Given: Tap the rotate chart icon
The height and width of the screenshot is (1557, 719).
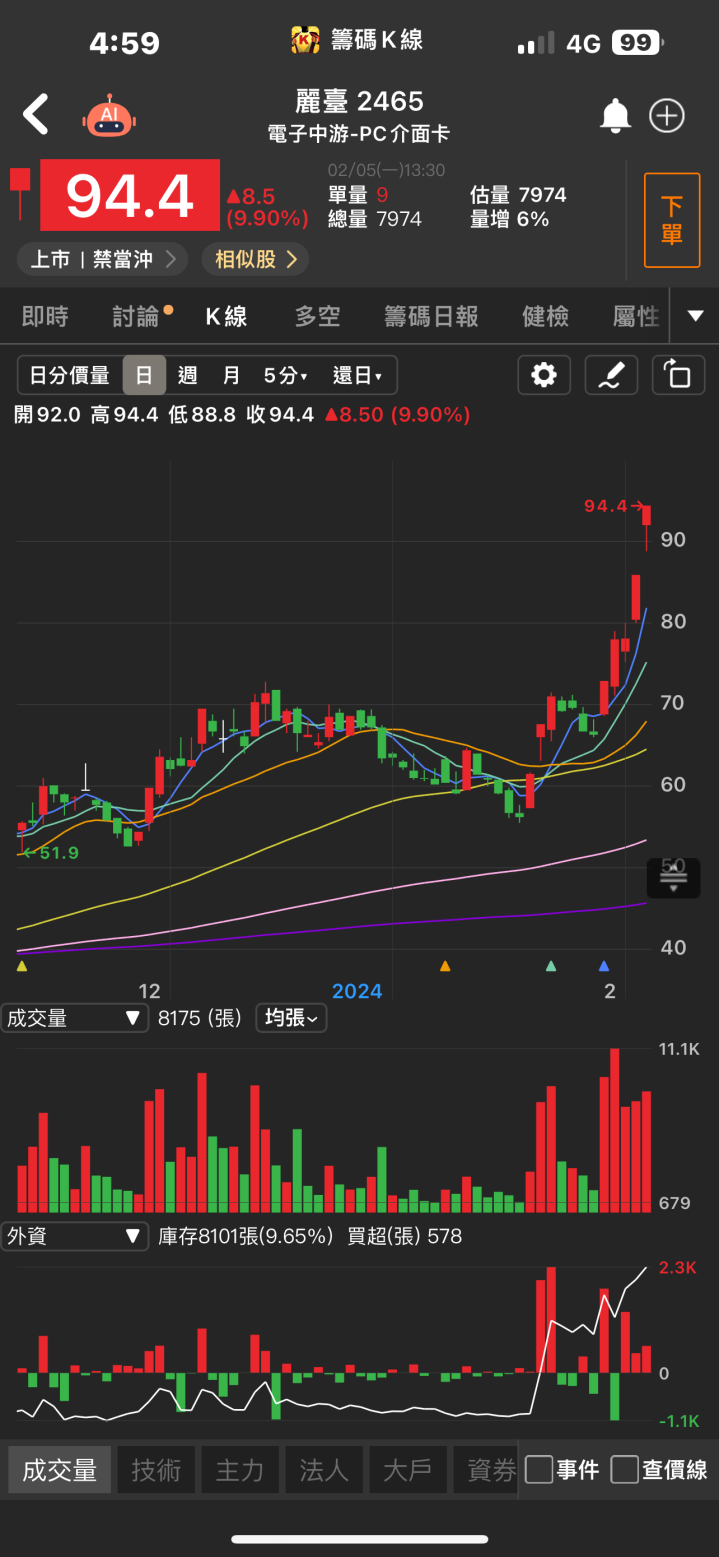Looking at the screenshot, I should (678, 375).
